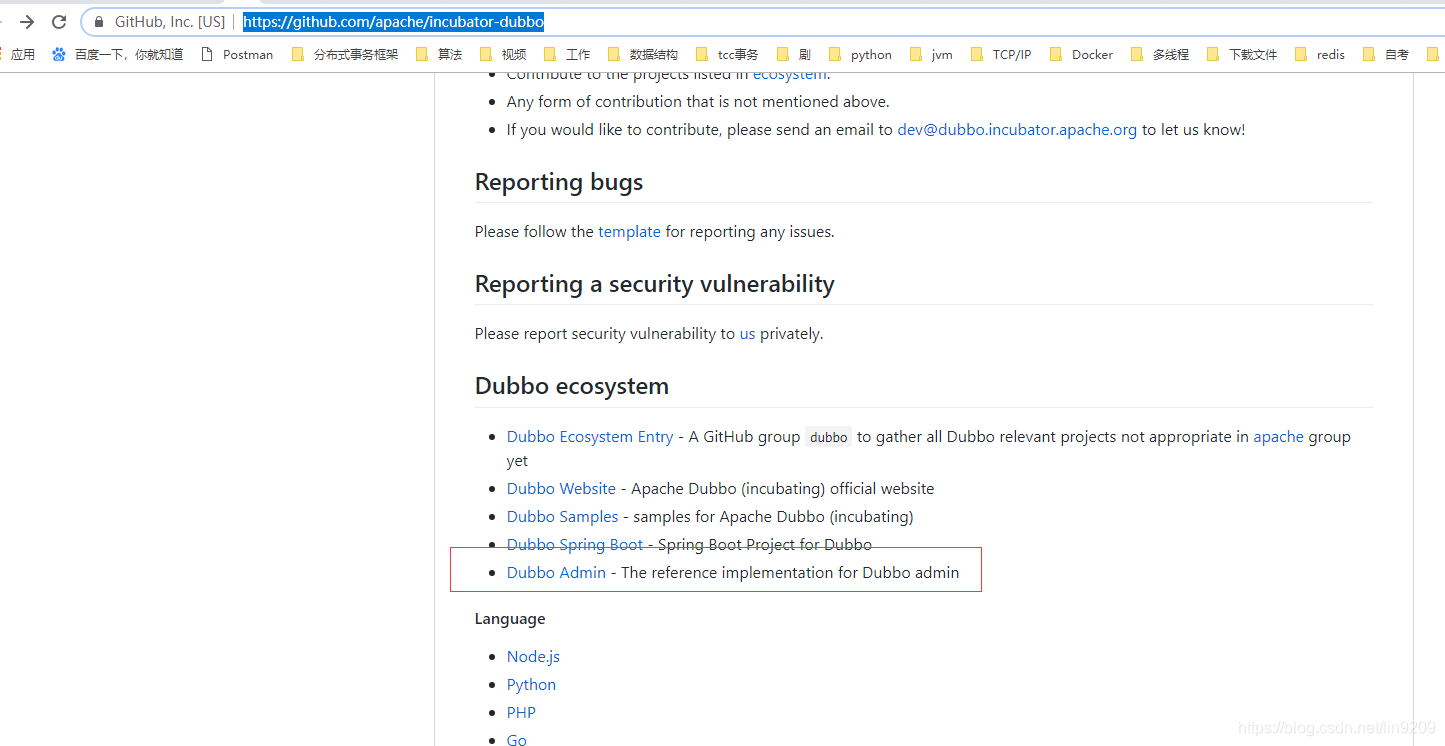Image resolution: width=1445 pixels, height=746 pixels.
Task: Click the Dubbo ecosystem heading
Action: pyautogui.click(x=572, y=386)
